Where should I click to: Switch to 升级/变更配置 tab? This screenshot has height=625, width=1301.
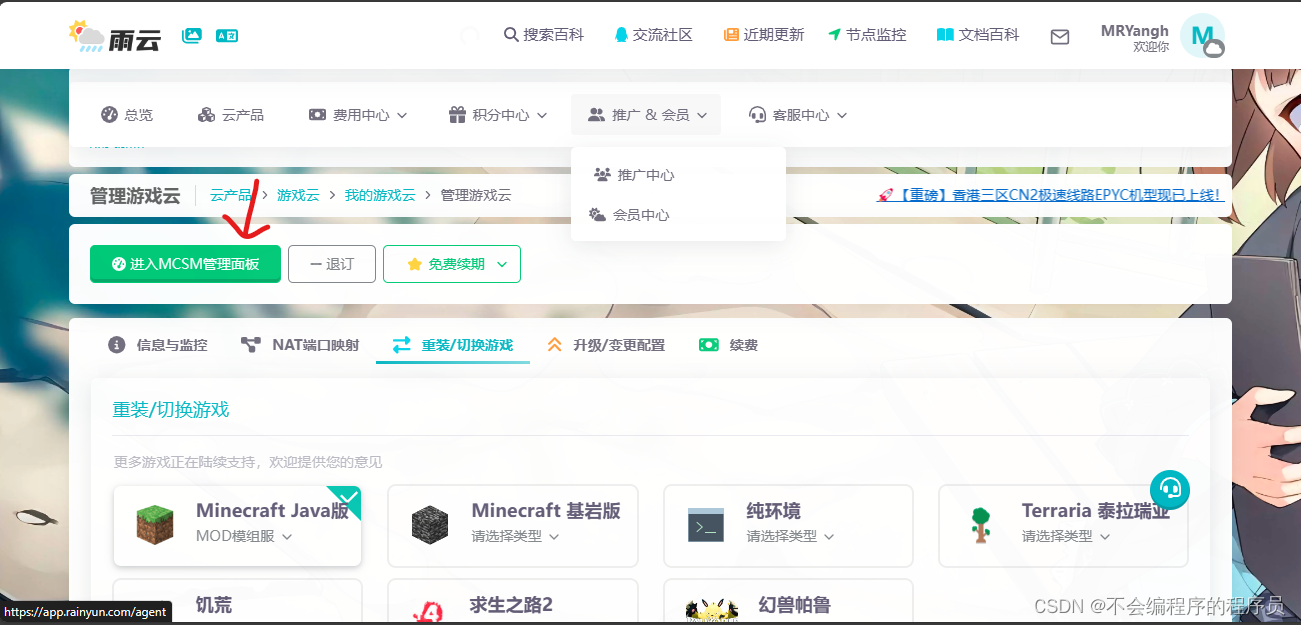point(606,345)
